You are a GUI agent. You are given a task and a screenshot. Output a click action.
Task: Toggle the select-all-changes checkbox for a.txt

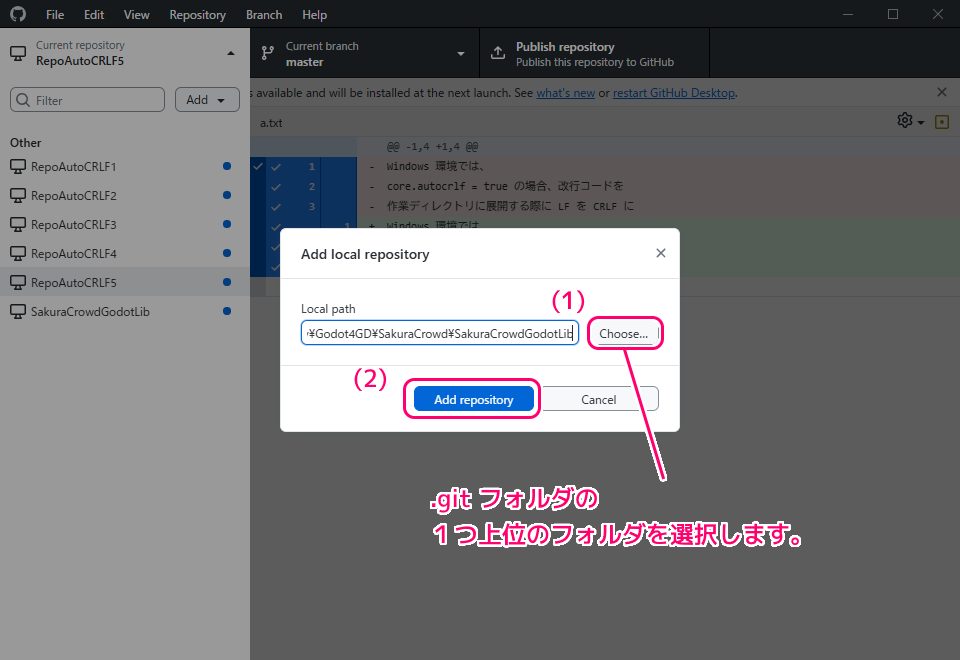tap(258, 166)
